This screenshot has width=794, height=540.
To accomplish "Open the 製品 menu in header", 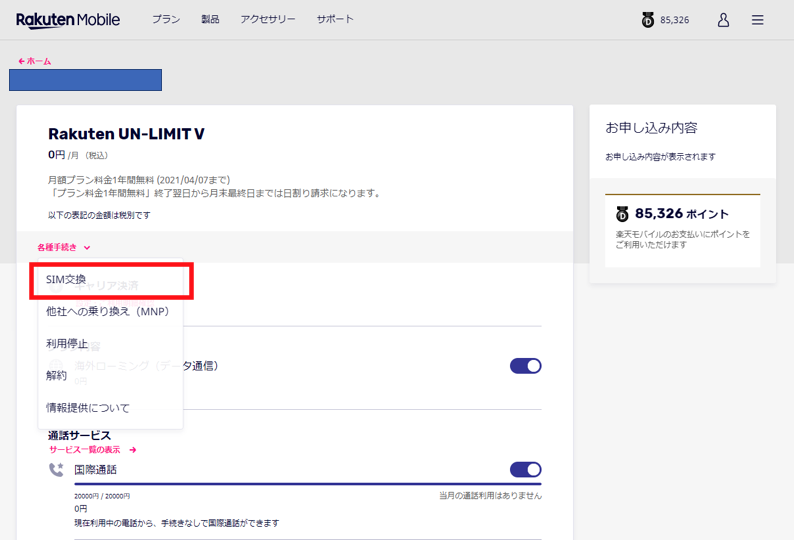I will pyautogui.click(x=210, y=19).
